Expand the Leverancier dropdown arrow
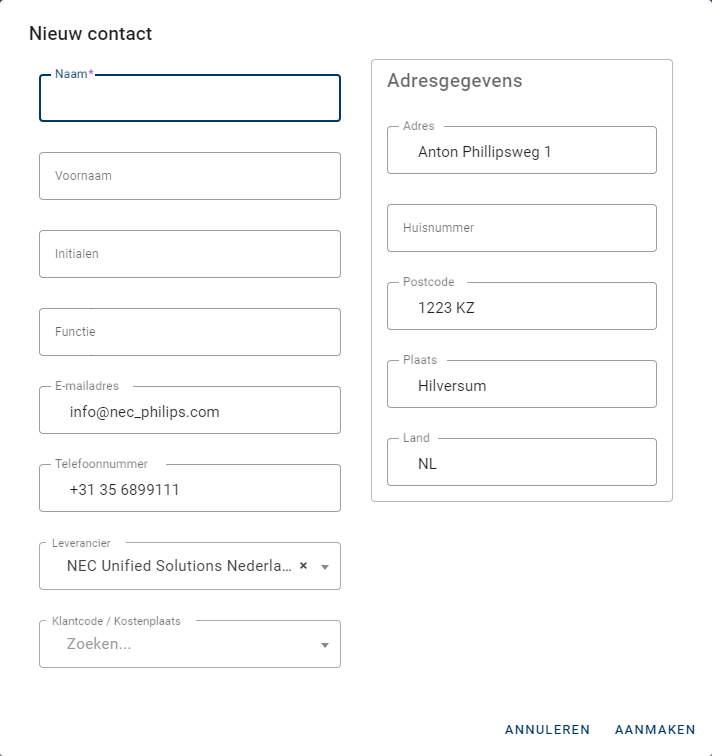712x756 pixels. (325, 567)
